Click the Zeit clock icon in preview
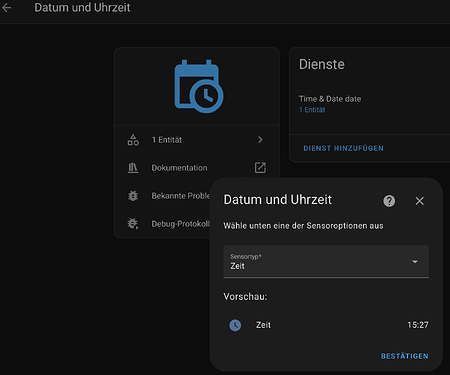This screenshot has width=450, height=375. click(x=235, y=325)
